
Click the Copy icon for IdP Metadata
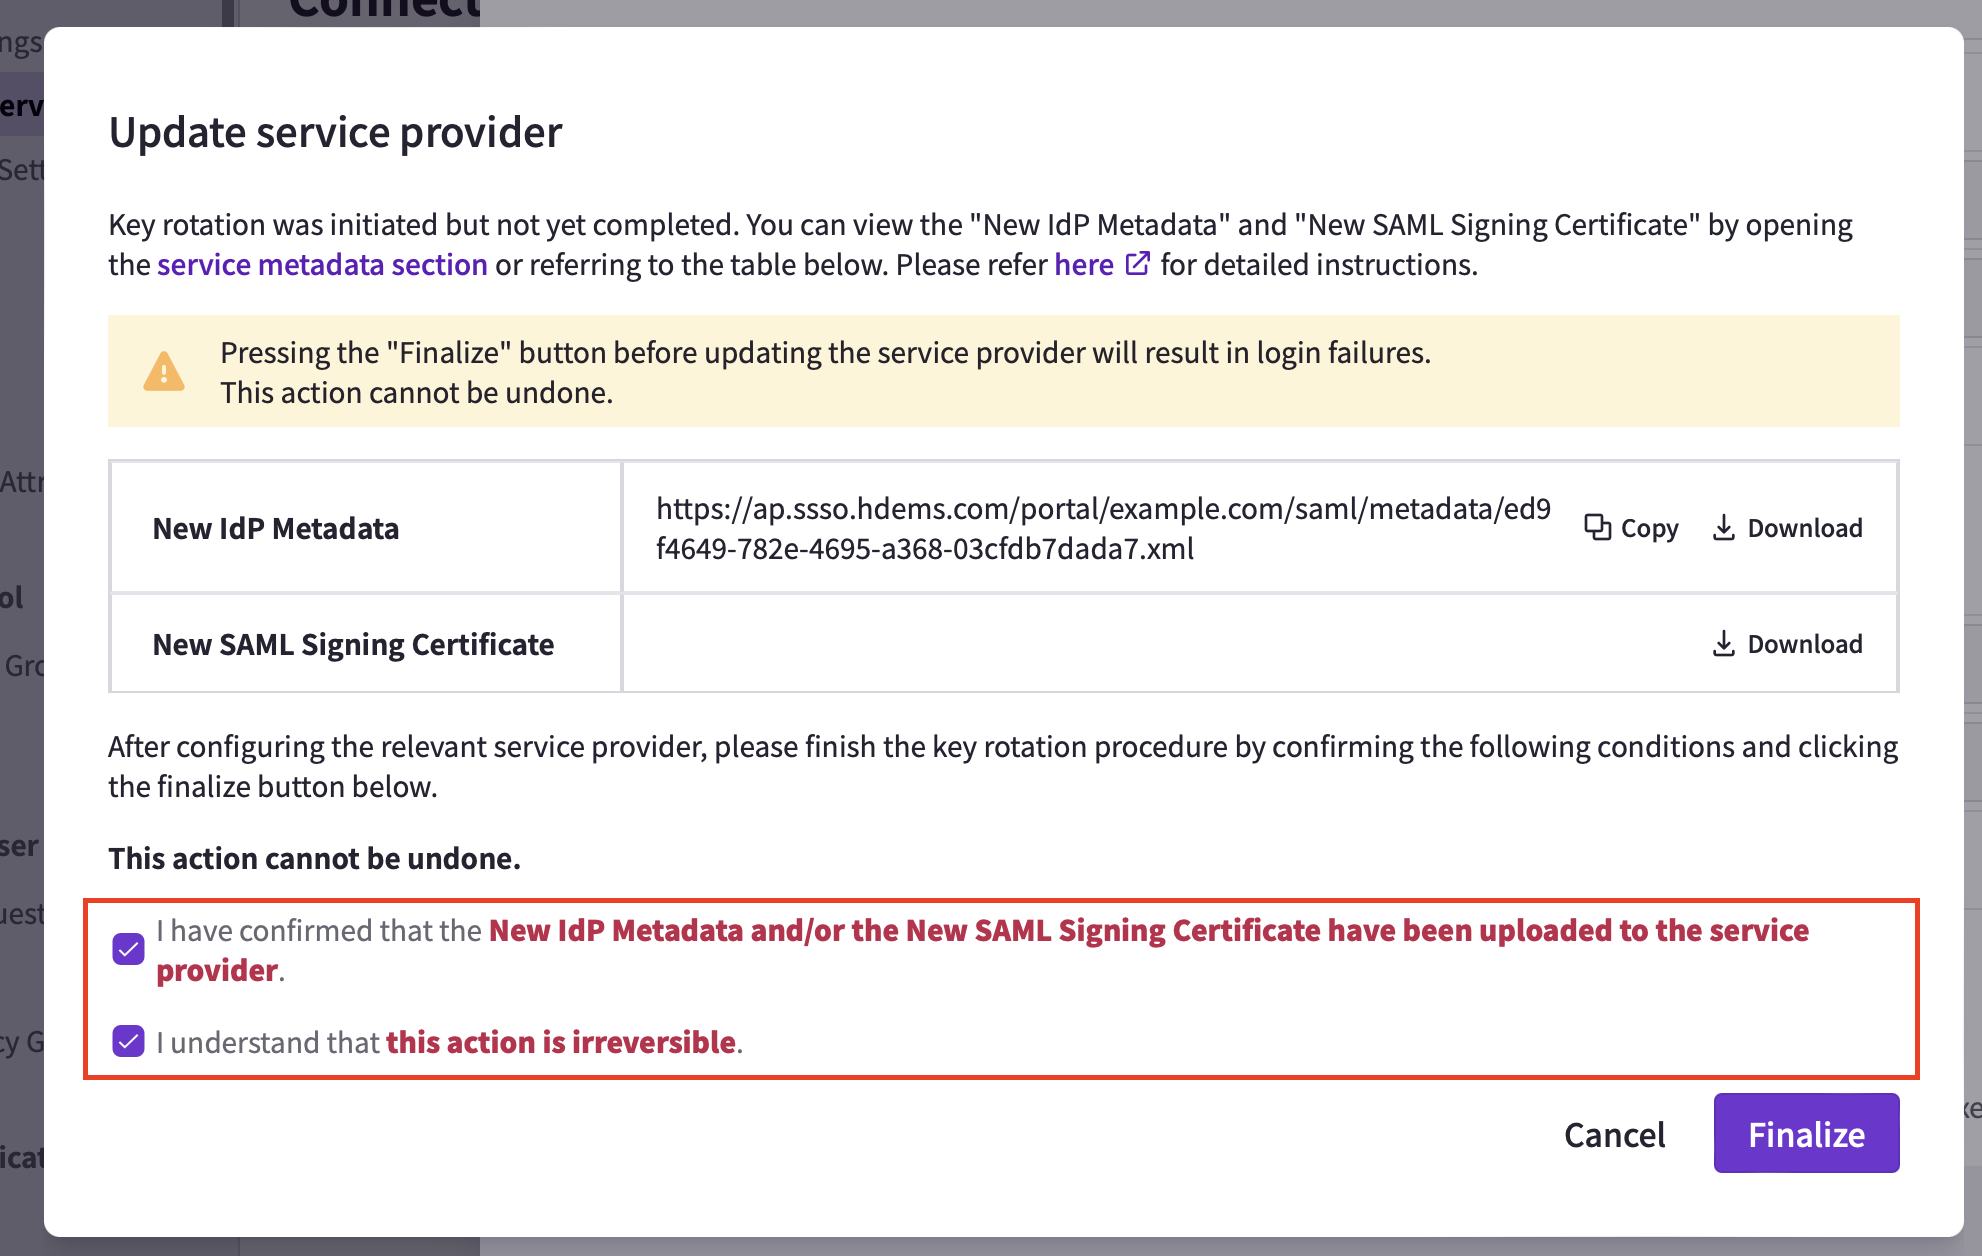click(1597, 527)
